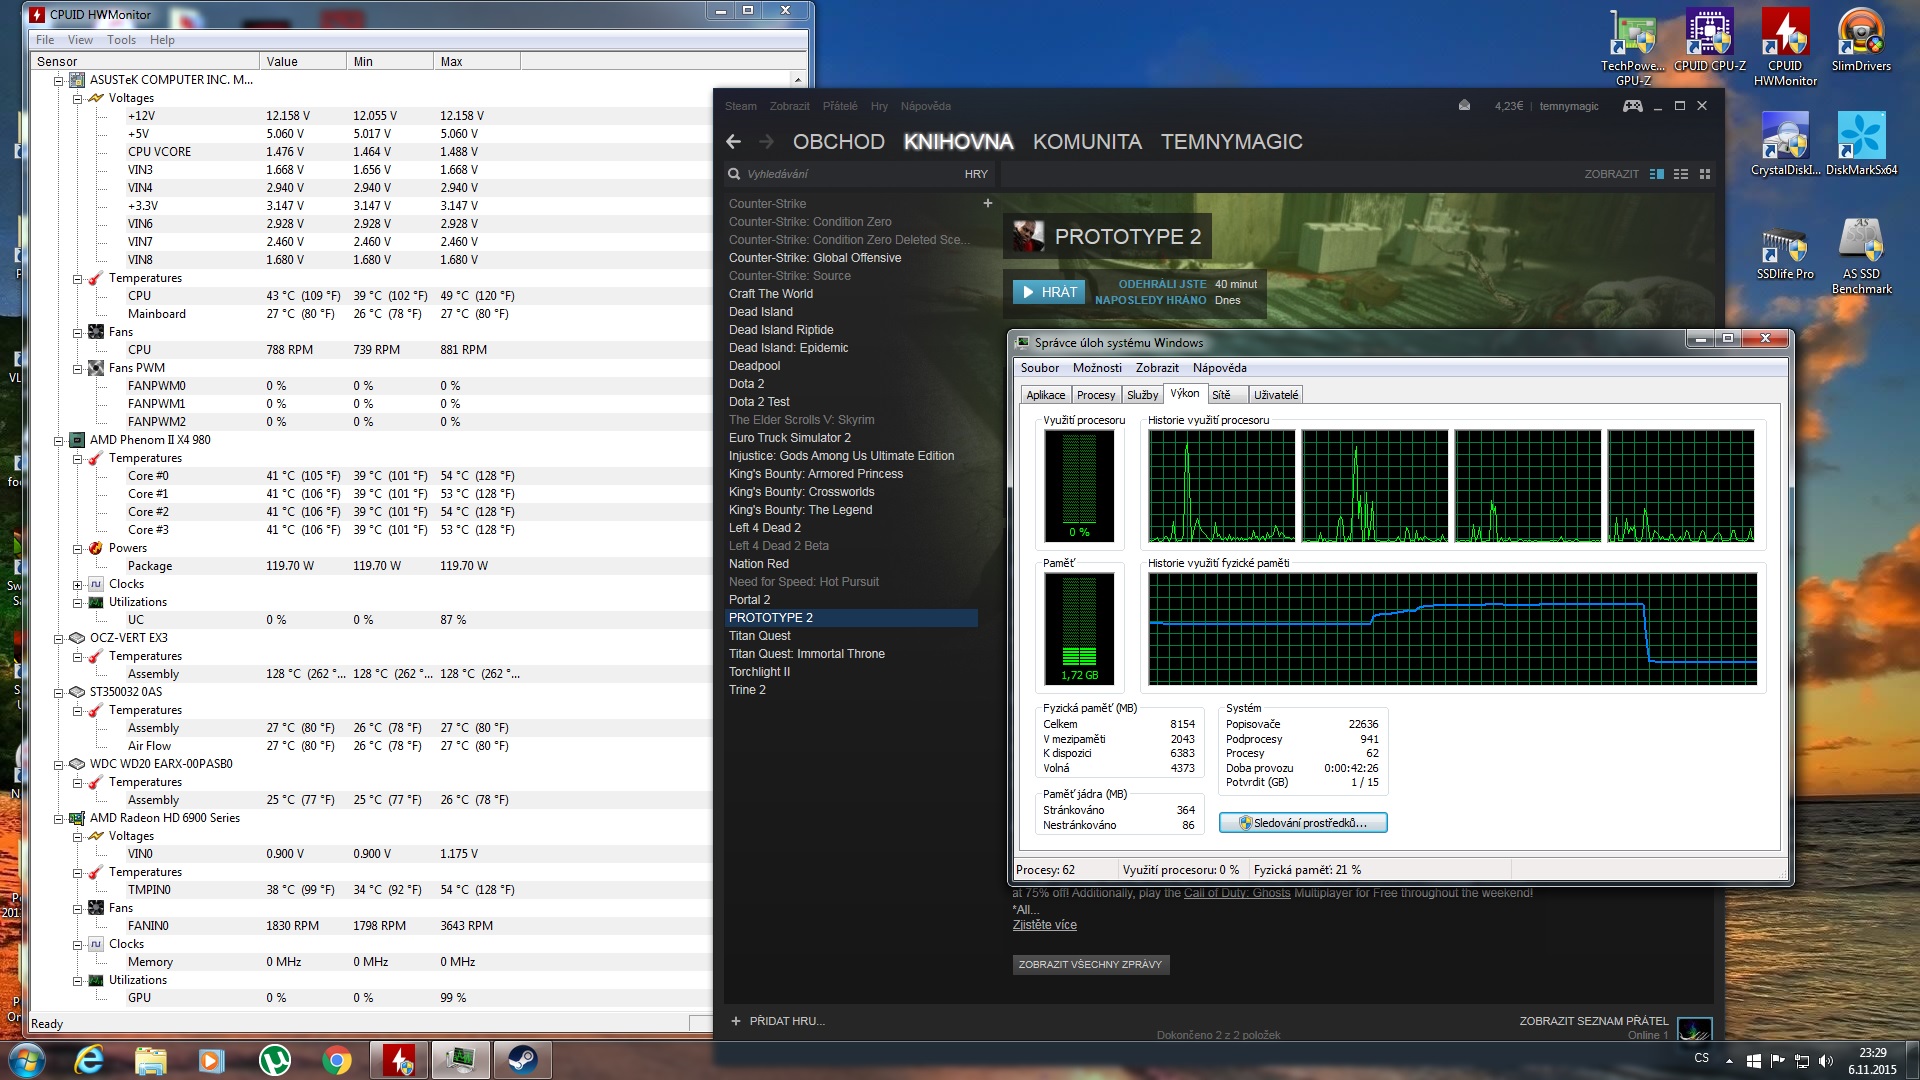Expand Clocks node under AMD Phenom
Screen dimensions: 1920x1080
click(77, 584)
